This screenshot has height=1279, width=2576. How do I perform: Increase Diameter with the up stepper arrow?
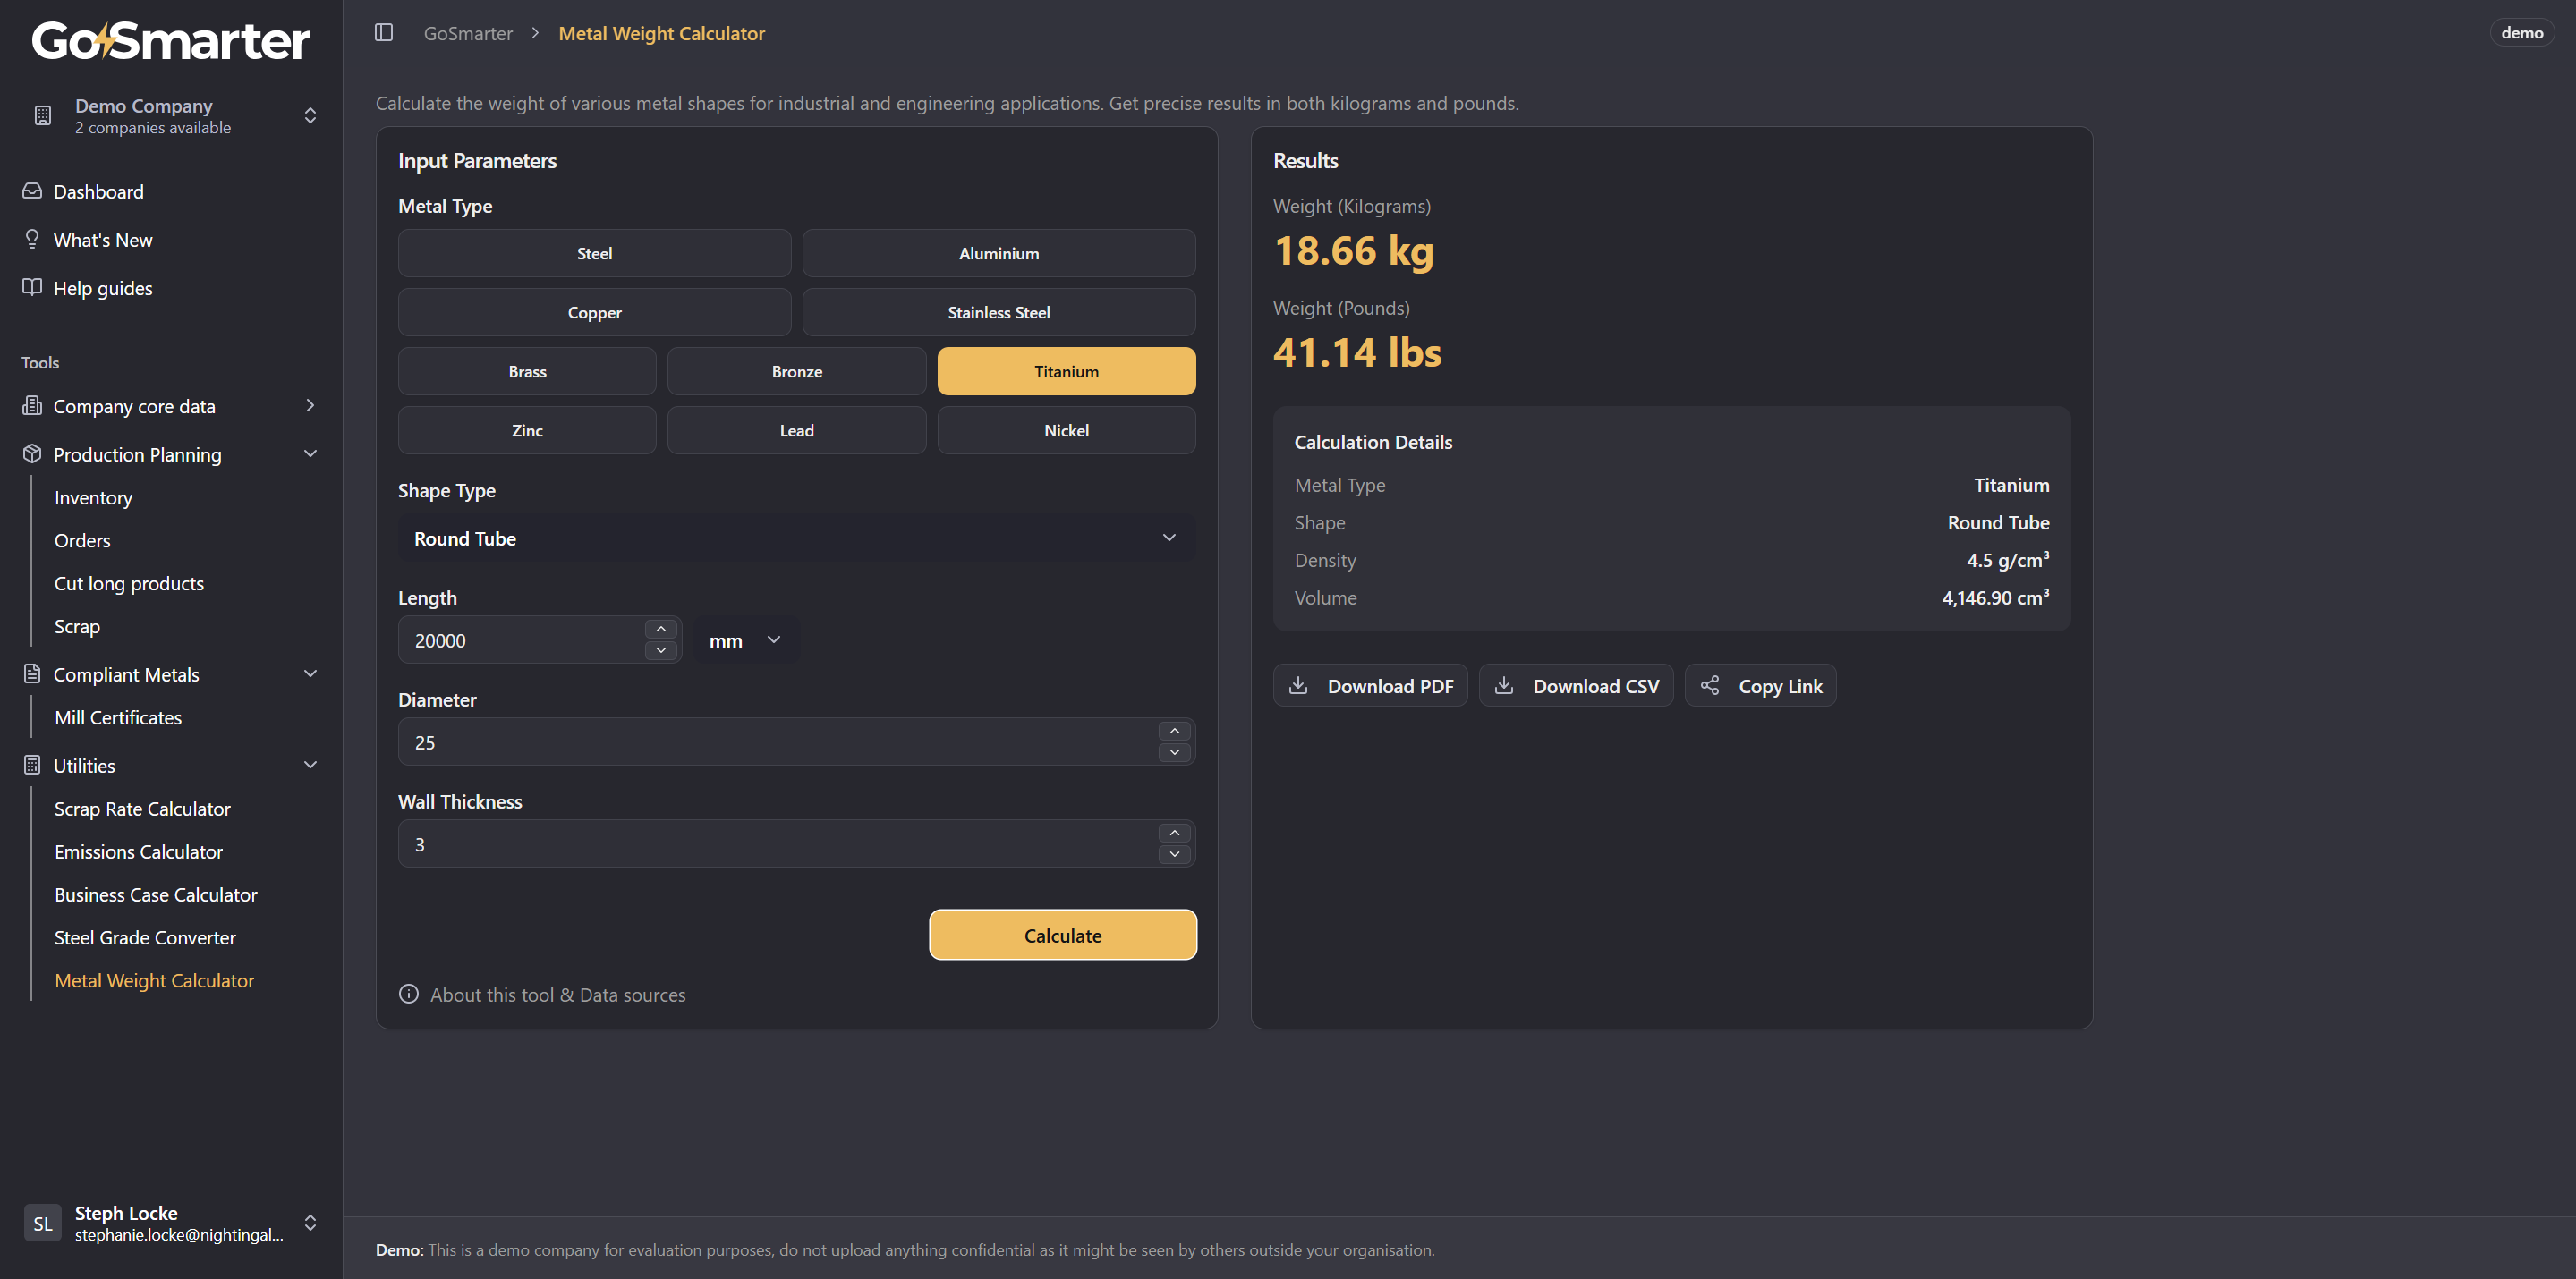[x=1174, y=731]
